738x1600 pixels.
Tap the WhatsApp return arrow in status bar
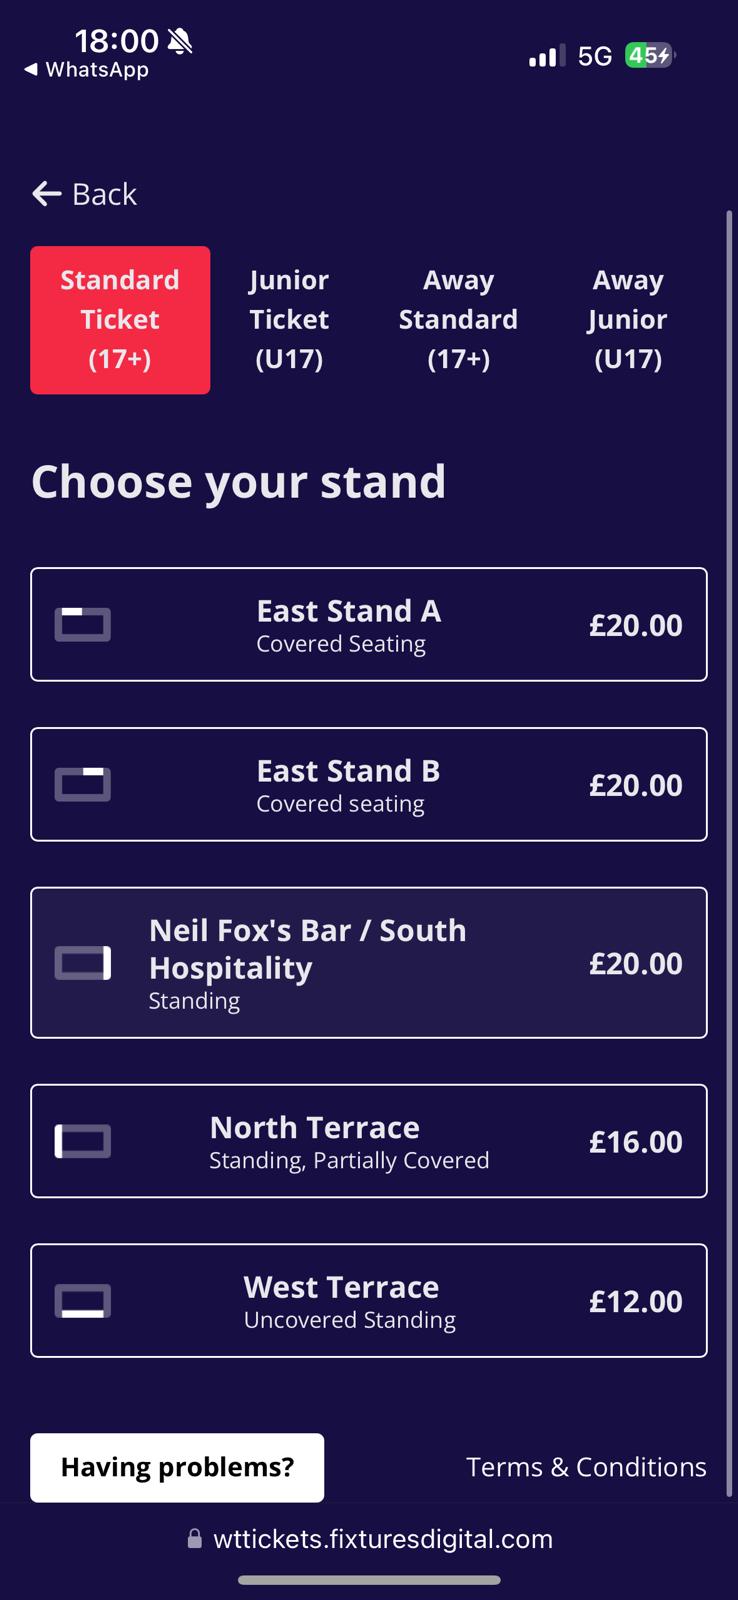coord(31,70)
